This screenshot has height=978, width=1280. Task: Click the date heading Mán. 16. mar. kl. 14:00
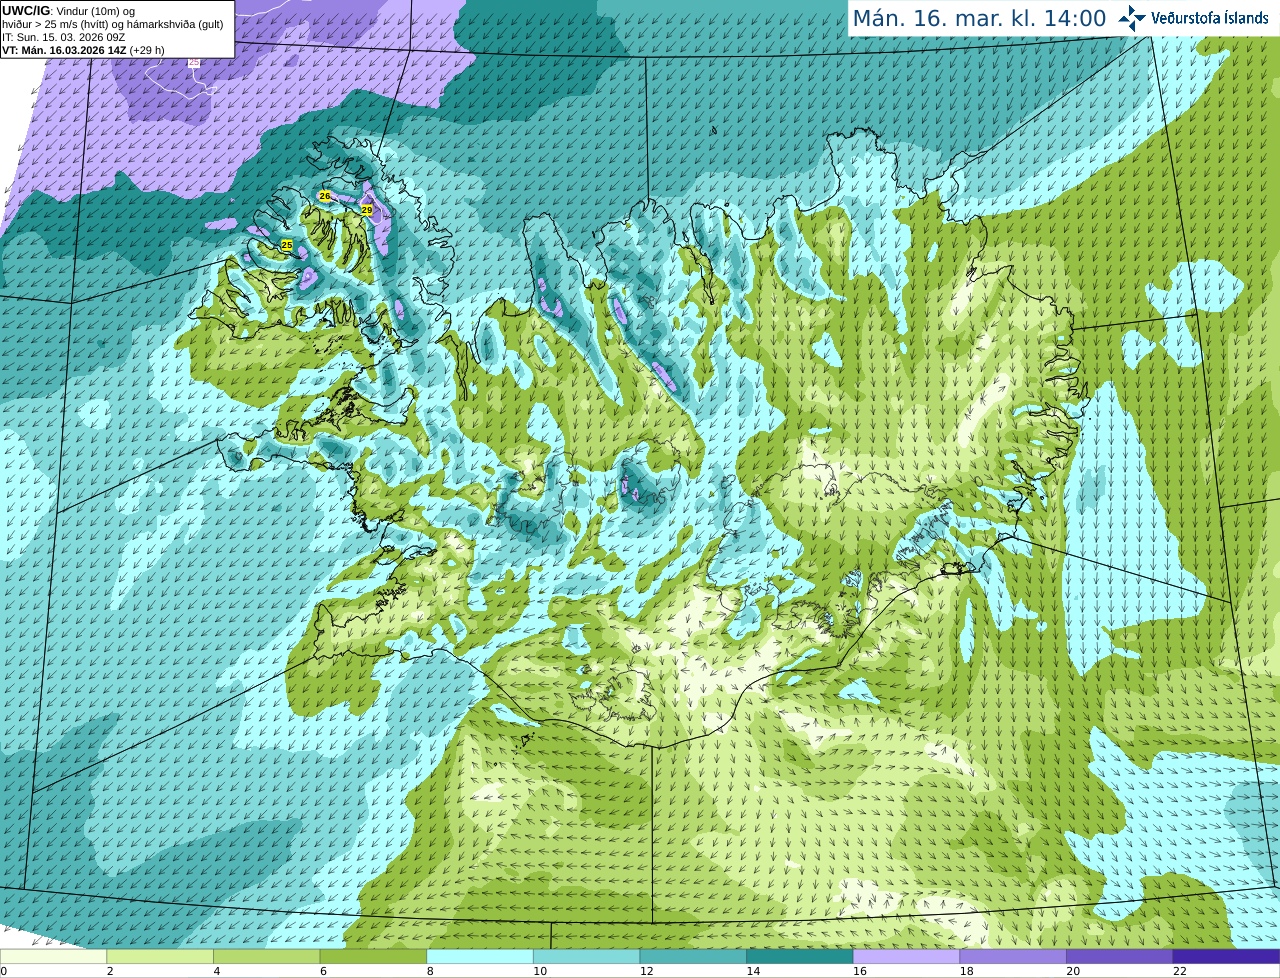point(979,18)
